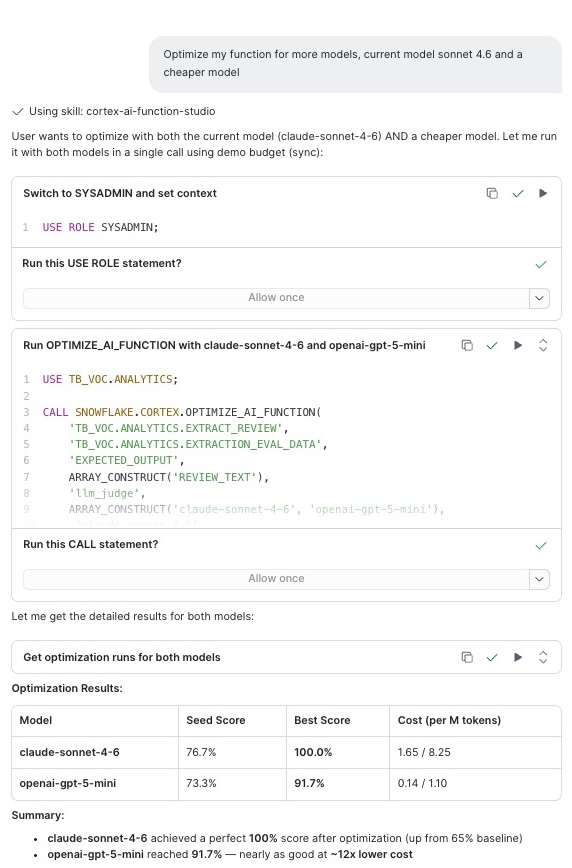
Task: Click 'TB_VOC.ANALYTICS.EXTRACT_REVIEW' code line
Action: coord(178,428)
